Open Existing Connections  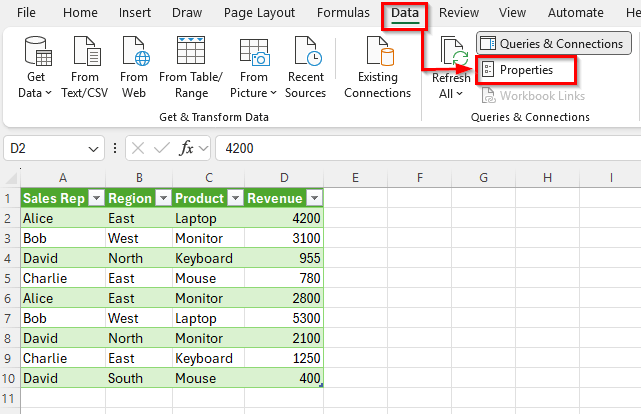coord(378,52)
